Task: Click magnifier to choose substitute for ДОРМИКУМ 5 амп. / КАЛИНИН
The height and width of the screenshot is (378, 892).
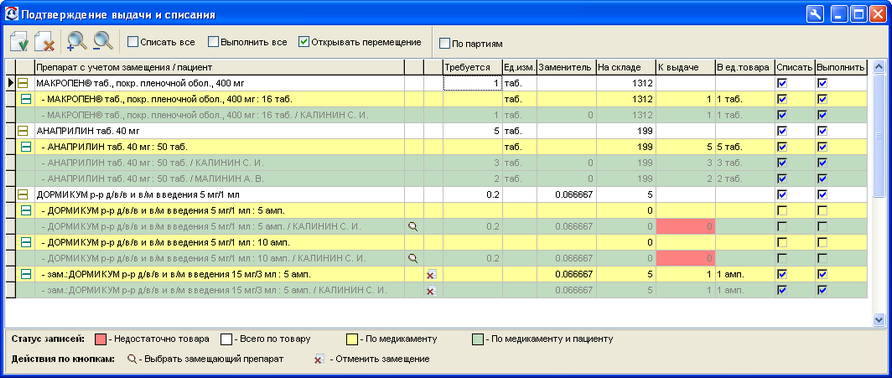Action: pos(414,227)
